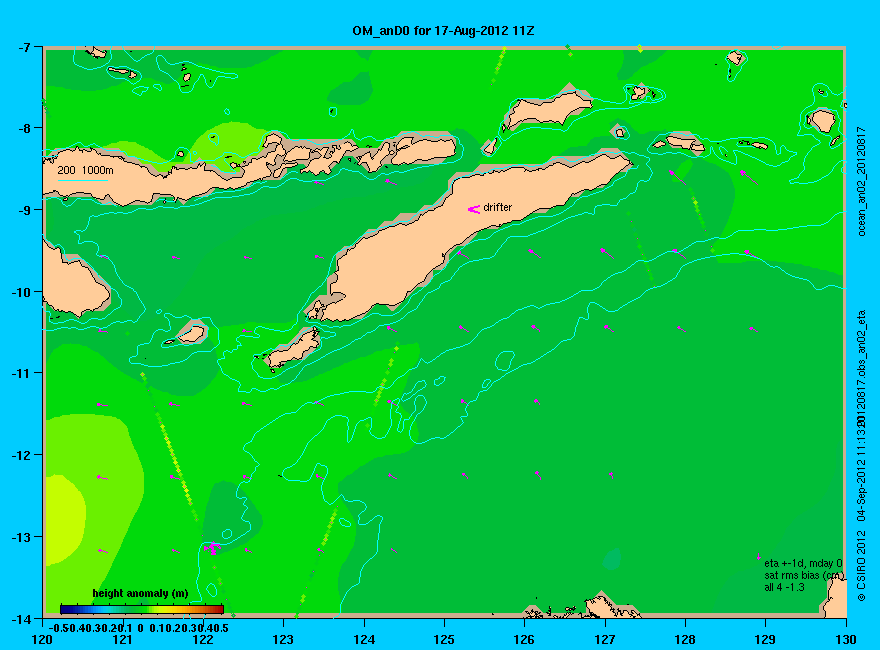Screen dimensions: 880x650
Task: Click the 'all 4 -1.3' statistics text
Action: coord(784,587)
